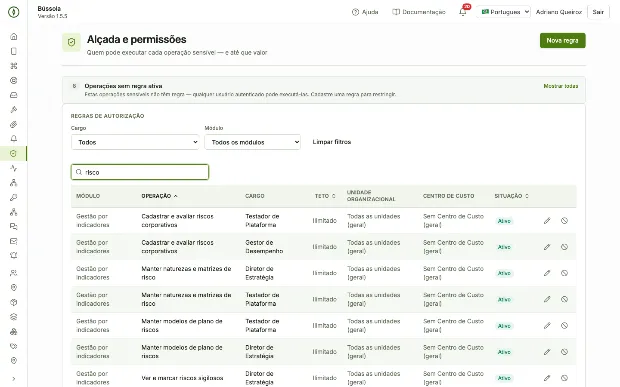Open the users group sidebar icon
The height and width of the screenshot is (387, 620).
[x=13, y=273]
